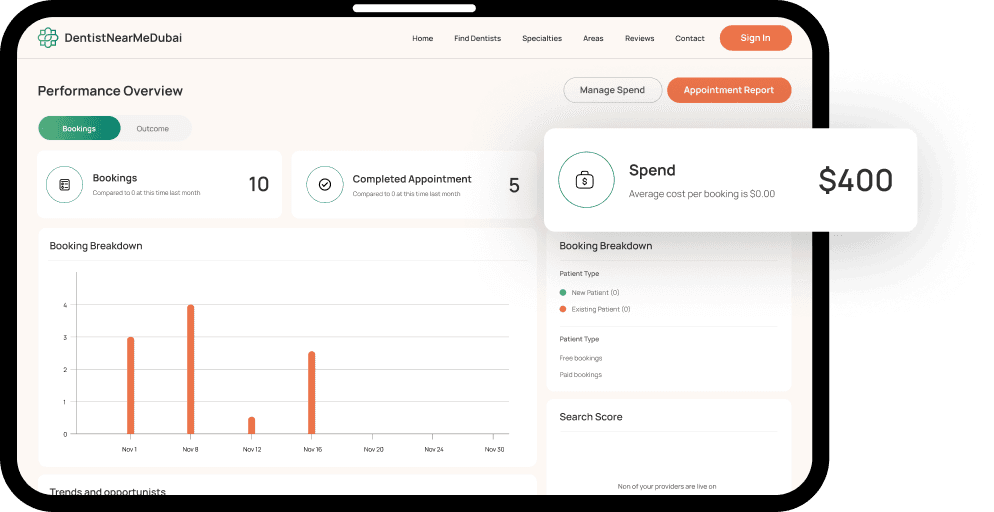Click the Bookings card list icon
This screenshot has height=512, width=994.
coord(65,185)
